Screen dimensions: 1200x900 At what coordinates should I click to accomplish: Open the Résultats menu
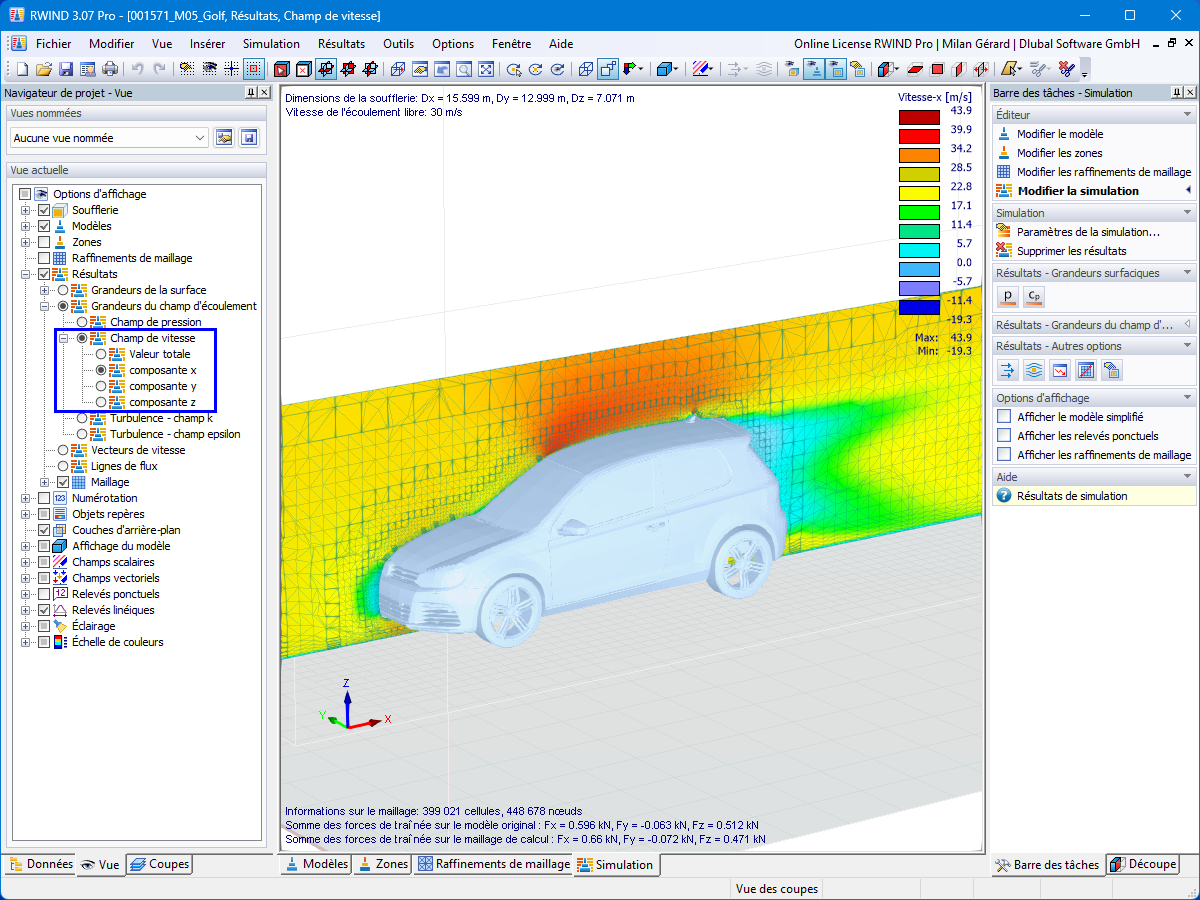point(341,44)
